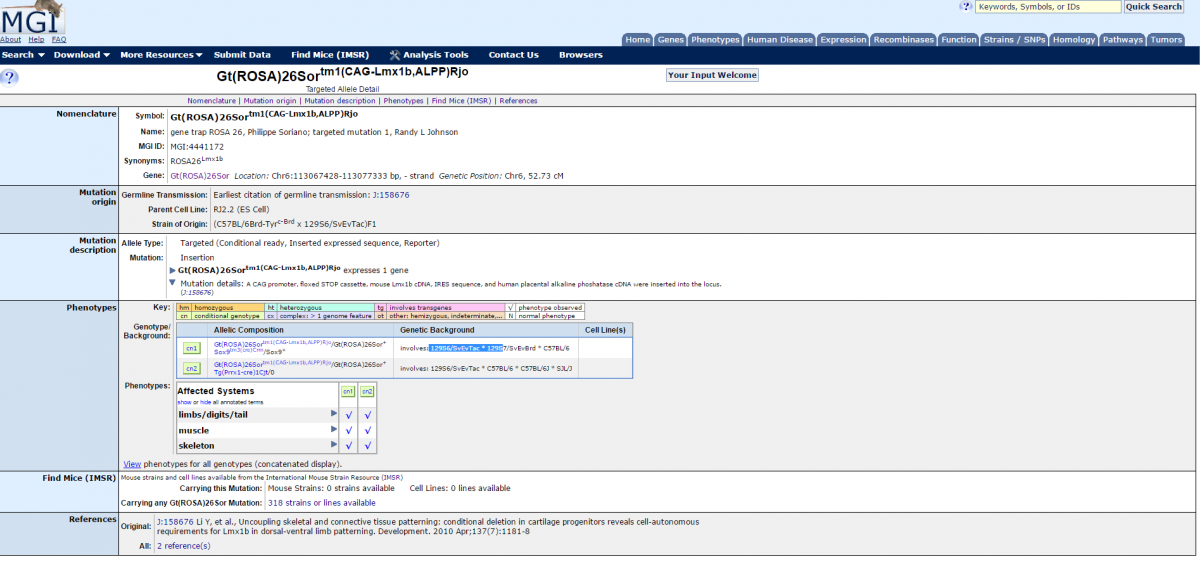Open the More Resources dropdown menu
The width and height of the screenshot is (1200, 562).
tap(161, 55)
